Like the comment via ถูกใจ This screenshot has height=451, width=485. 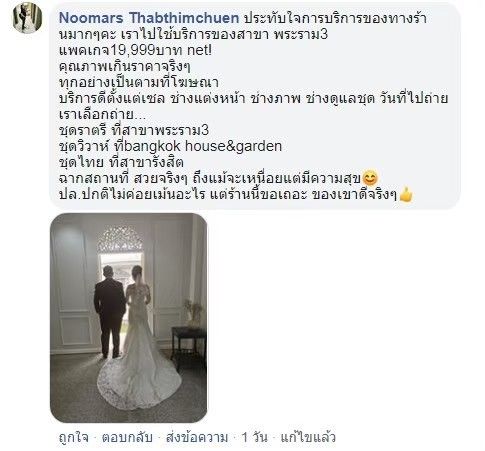coord(74,437)
